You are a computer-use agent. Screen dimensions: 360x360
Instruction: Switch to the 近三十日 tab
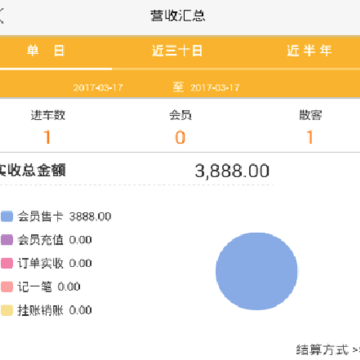click(x=177, y=51)
